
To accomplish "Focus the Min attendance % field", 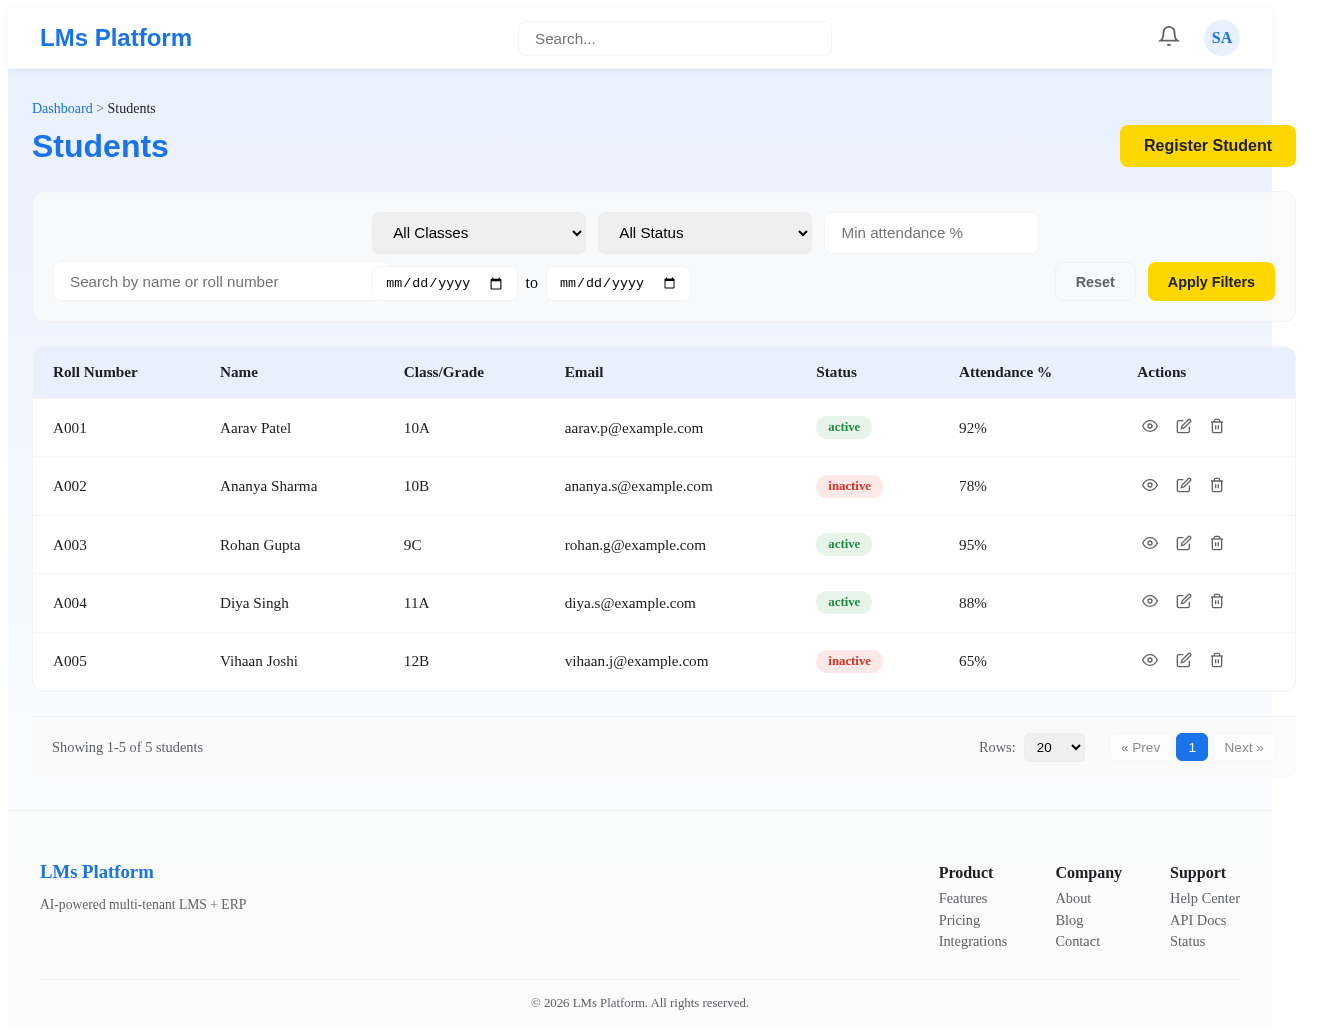I will [x=931, y=233].
